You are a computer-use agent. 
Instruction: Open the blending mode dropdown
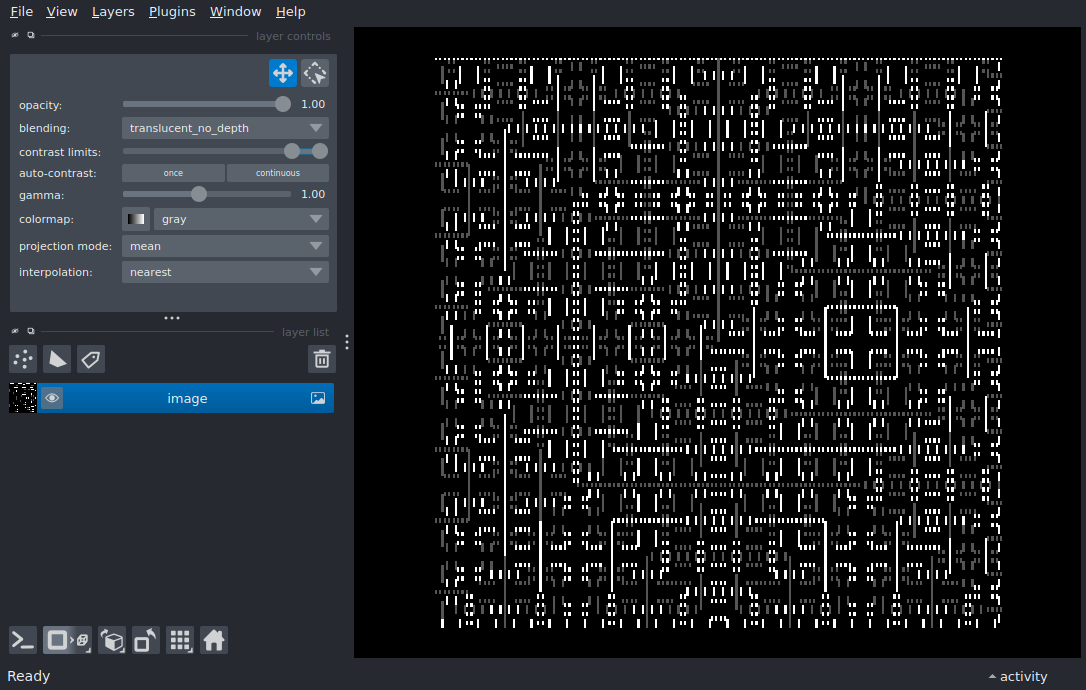(225, 128)
